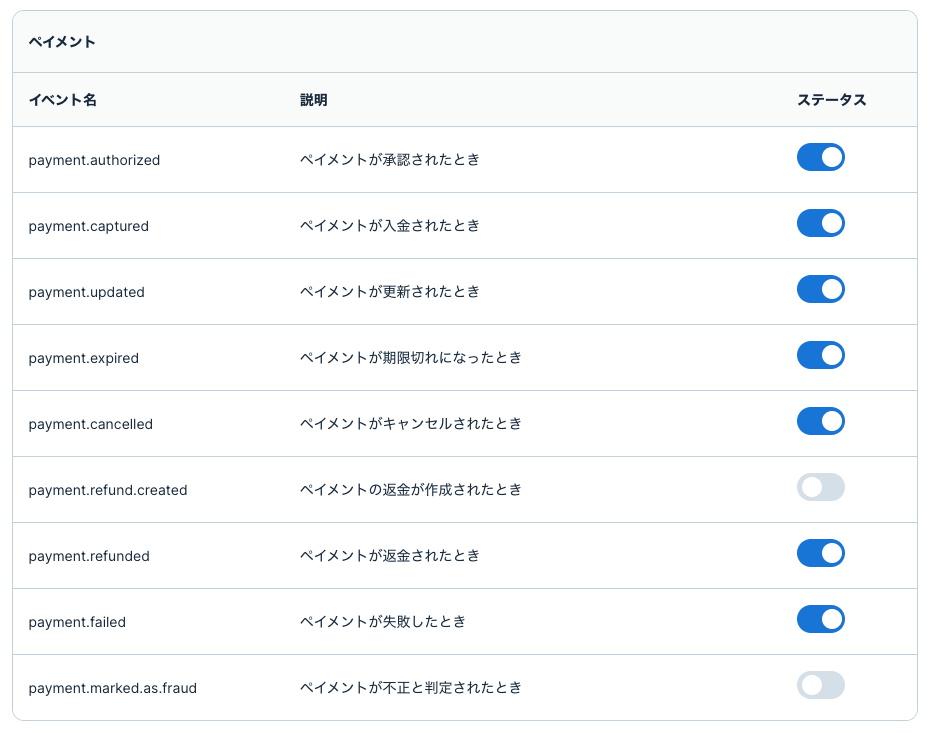
Task: Select the payment.authorized event name
Action: (94, 160)
